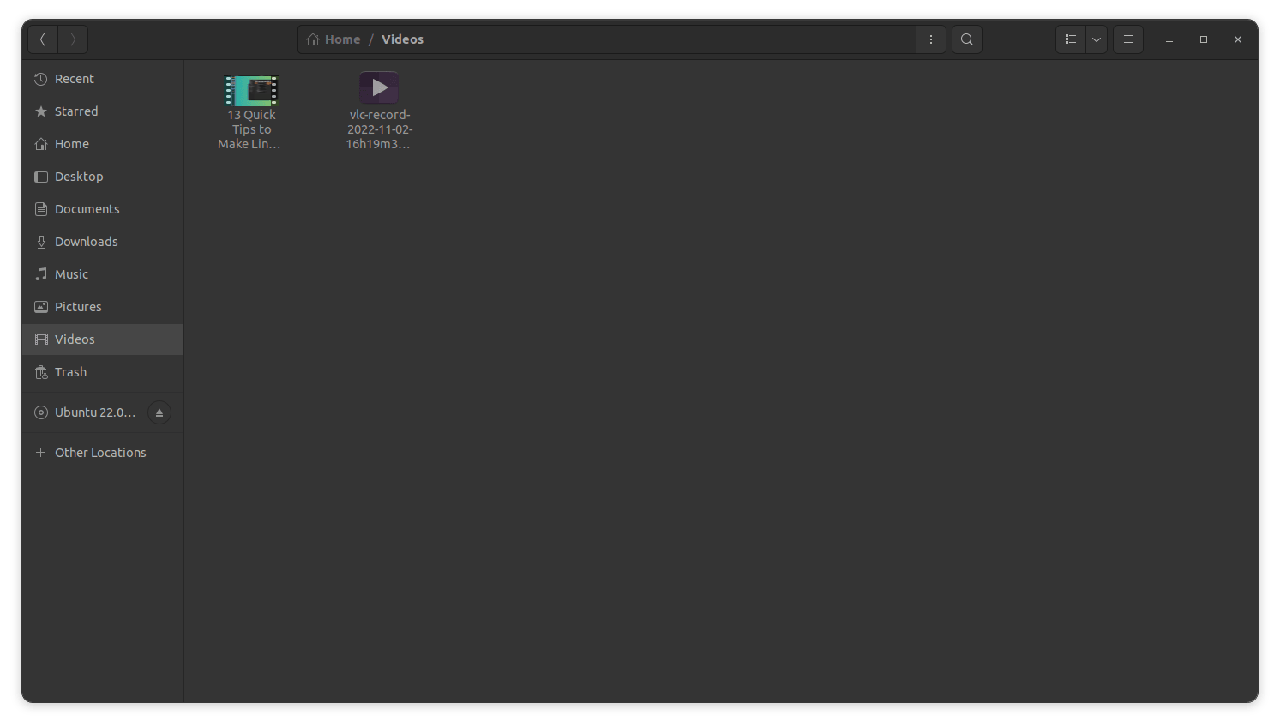
Task: Open the hamburger main menu
Action: 1128,40
